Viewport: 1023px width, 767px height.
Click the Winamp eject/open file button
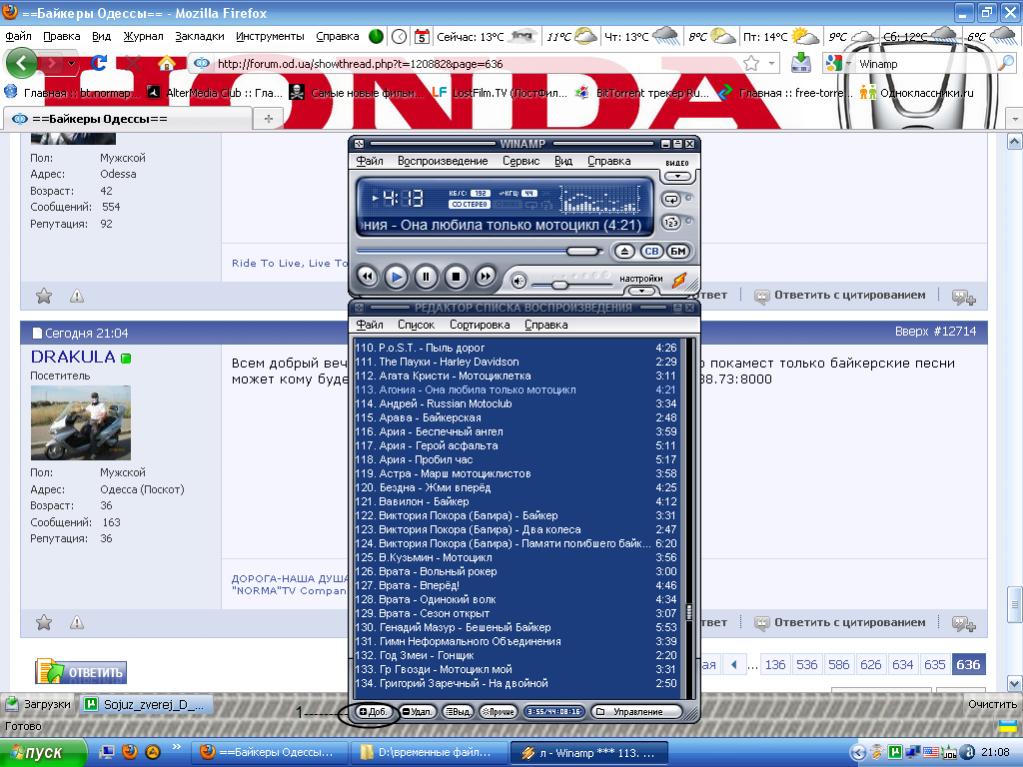624,251
